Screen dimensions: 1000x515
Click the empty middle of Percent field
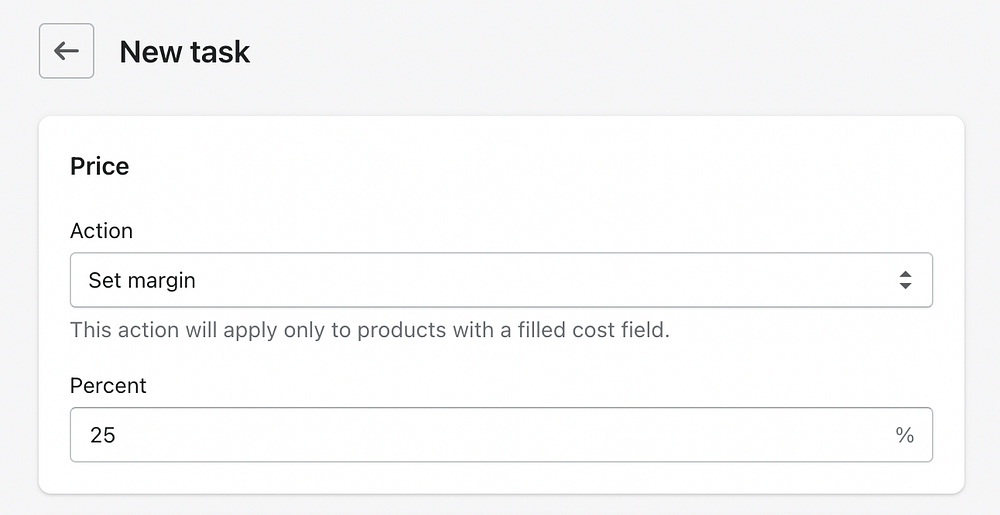[x=500, y=435]
